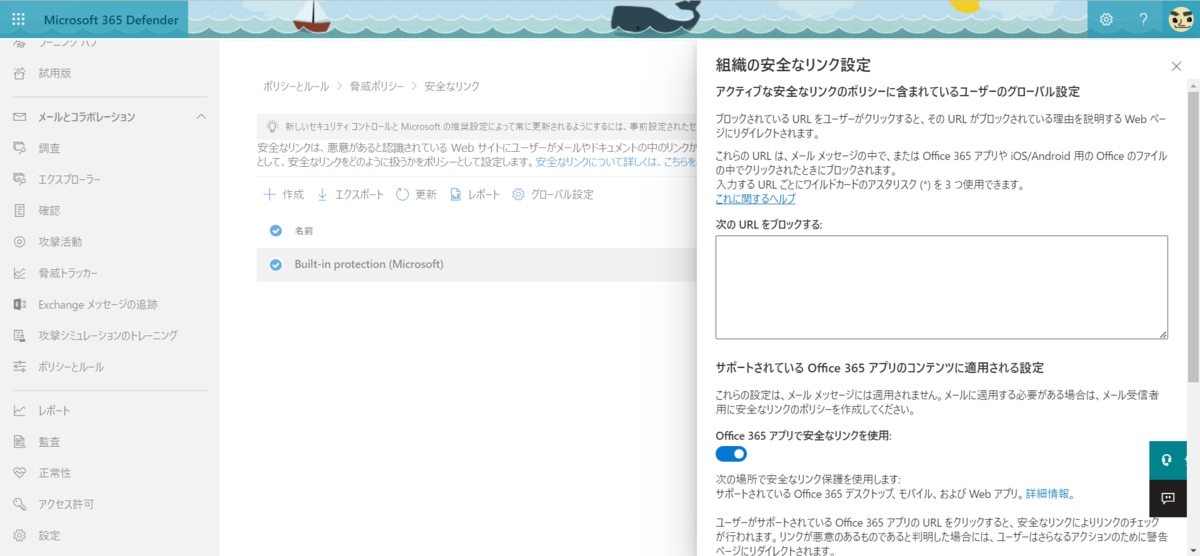Click the 確認 sidebar icon
The width and height of the screenshot is (1200, 556).
[19, 210]
